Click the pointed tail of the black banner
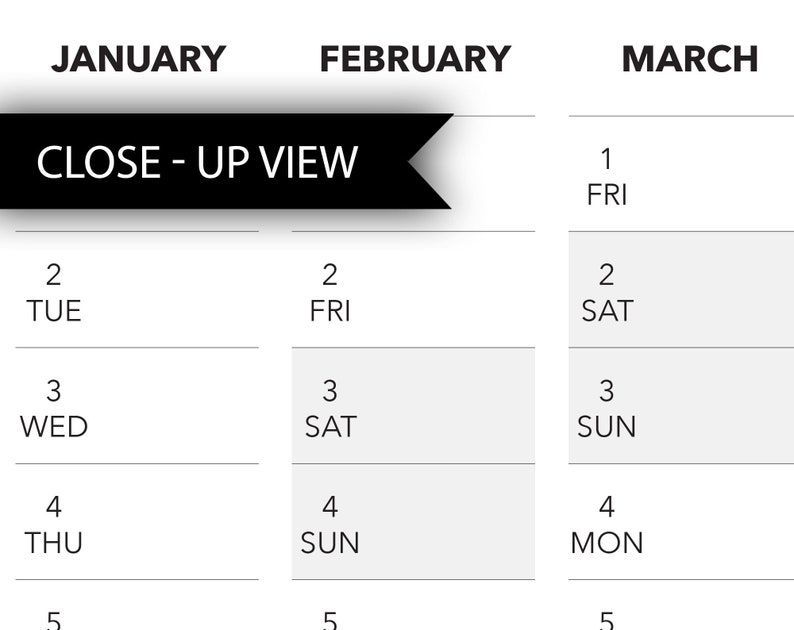Image resolution: width=794 pixels, height=630 pixels. pos(430,161)
